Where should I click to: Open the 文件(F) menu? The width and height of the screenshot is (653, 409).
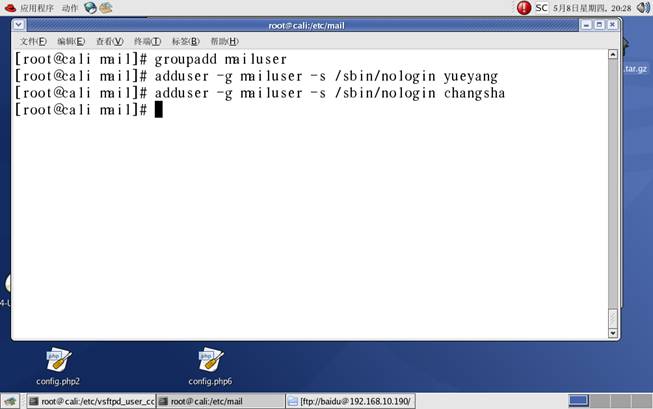point(33,41)
